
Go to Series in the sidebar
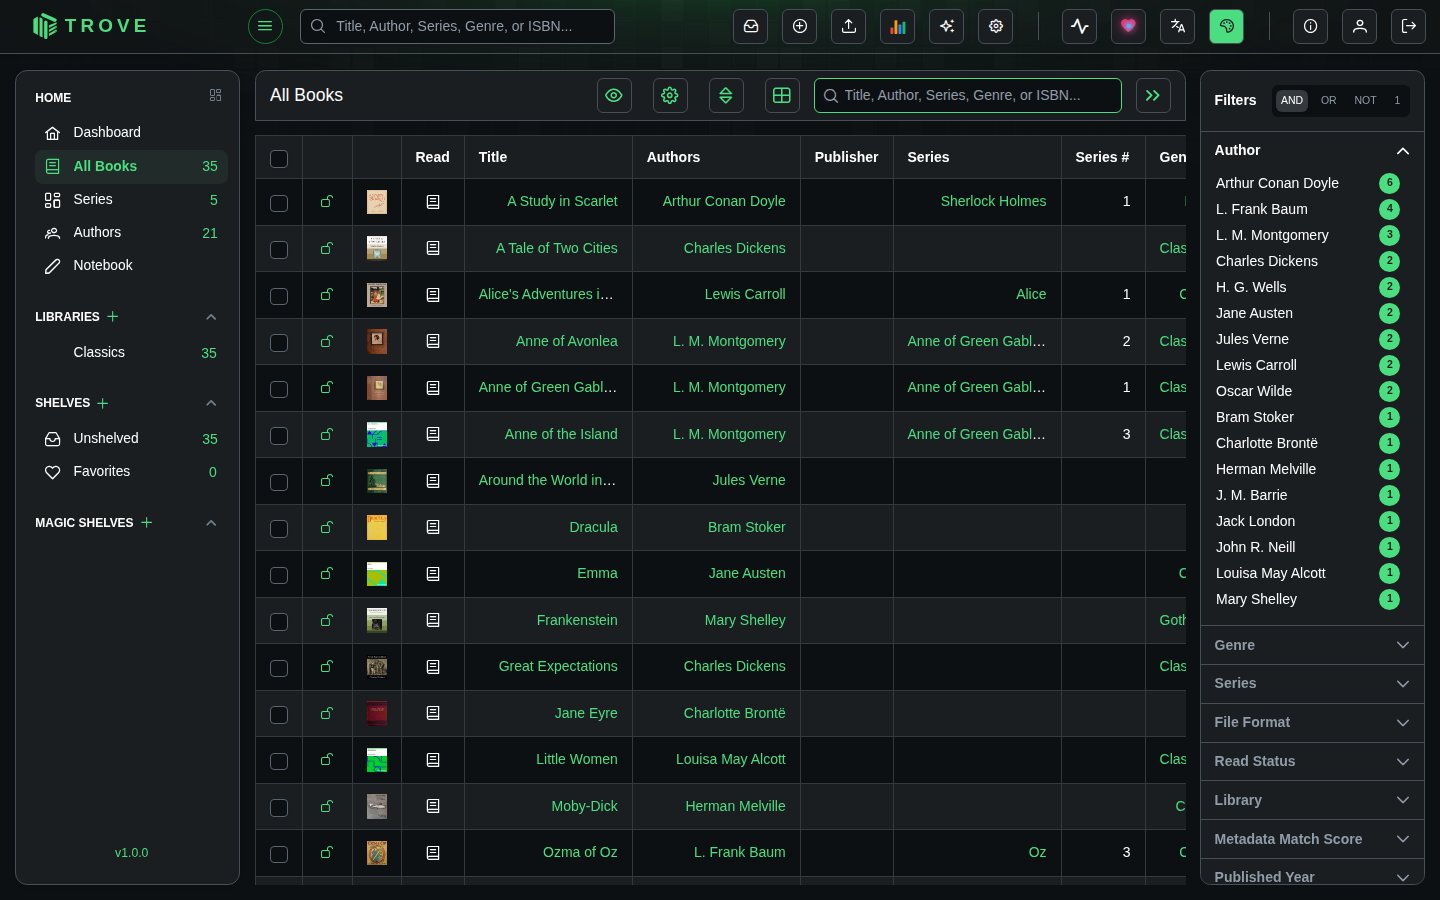click(x=131, y=200)
